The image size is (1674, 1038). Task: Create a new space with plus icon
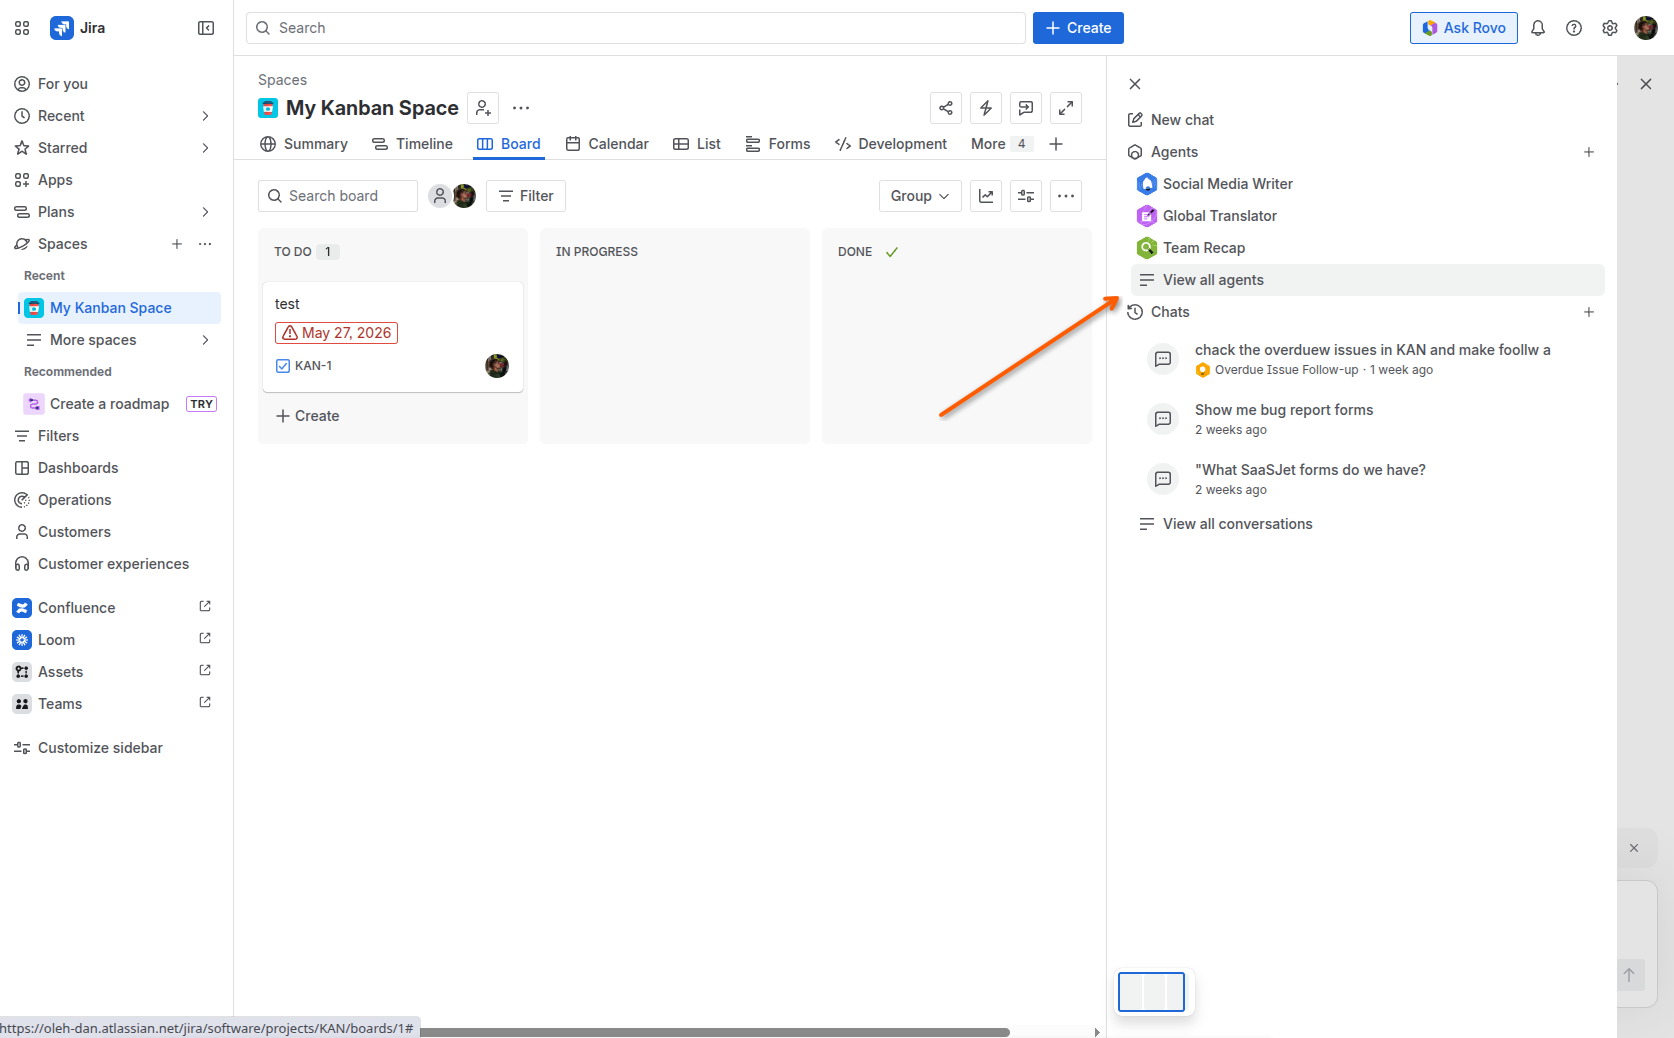click(177, 244)
